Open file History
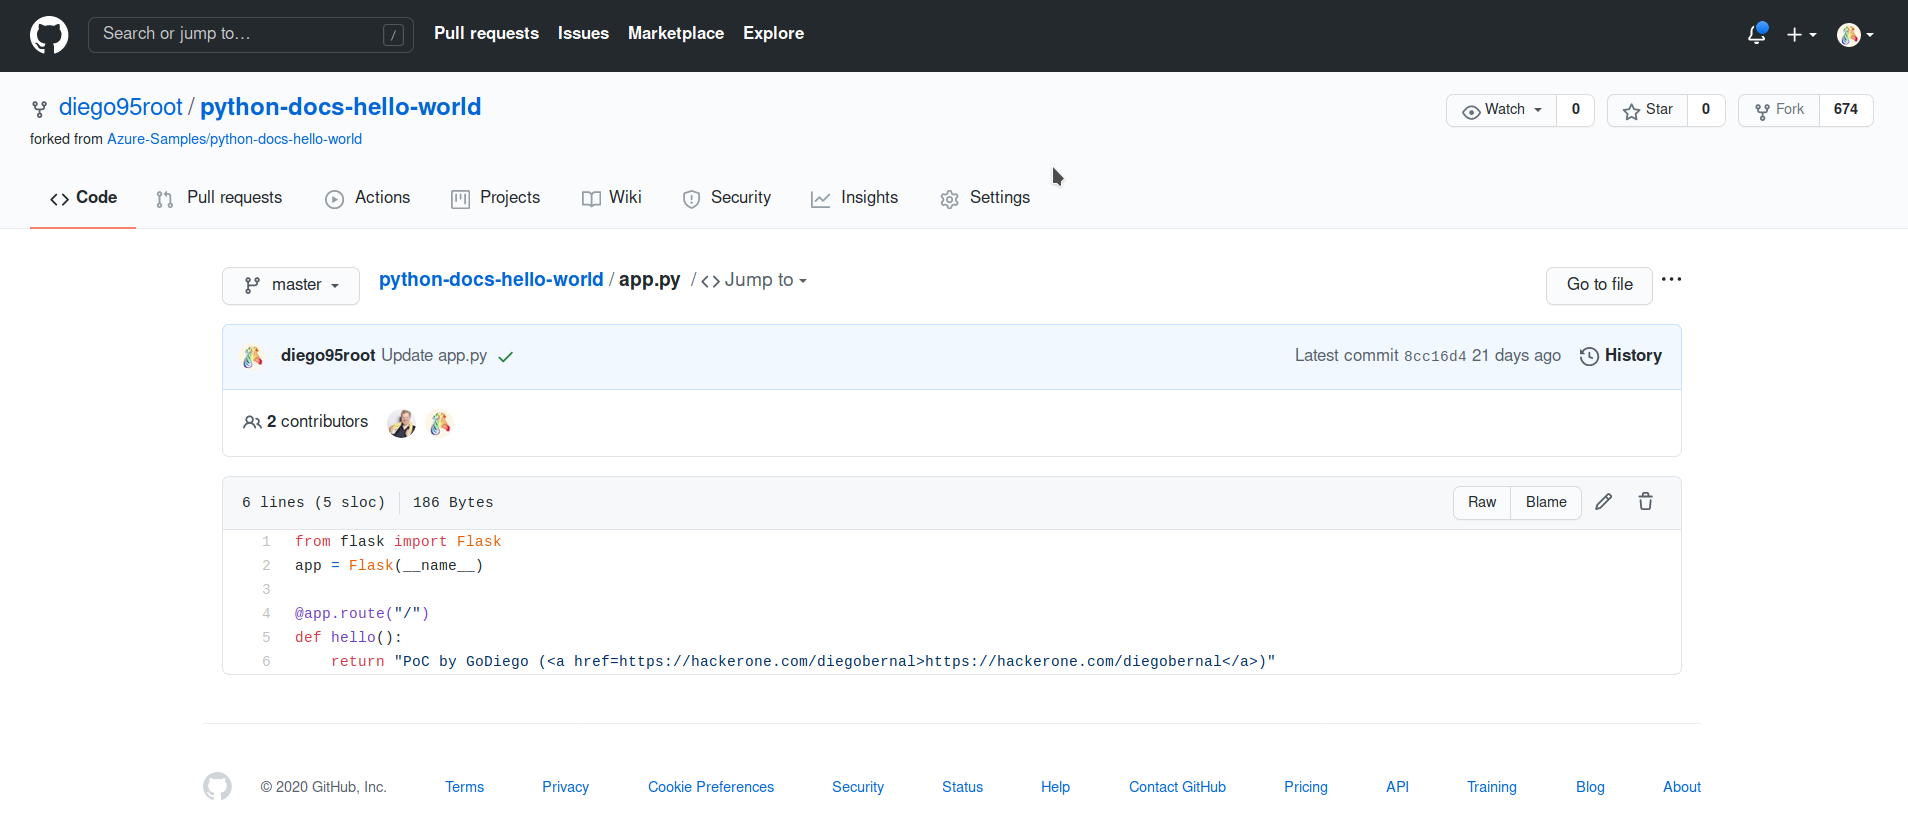Viewport: 1908px width, 831px height. pos(1621,356)
